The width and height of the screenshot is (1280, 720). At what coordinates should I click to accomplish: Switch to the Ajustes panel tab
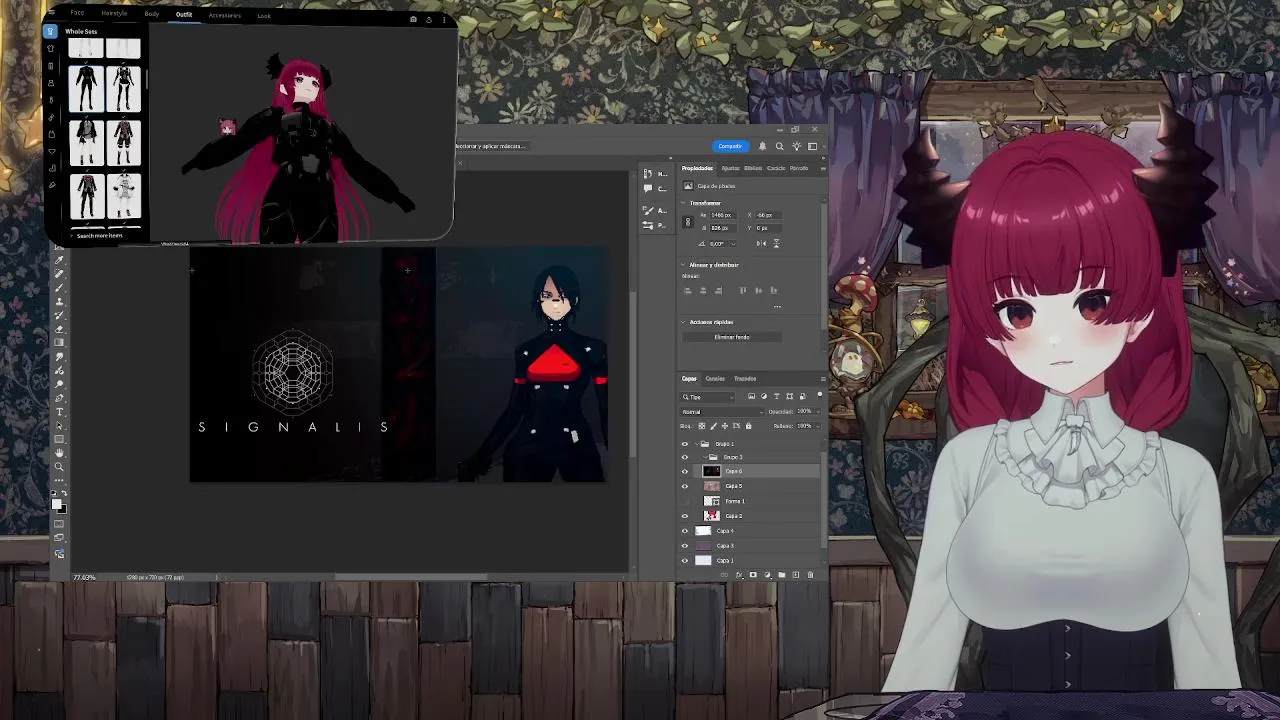click(731, 168)
